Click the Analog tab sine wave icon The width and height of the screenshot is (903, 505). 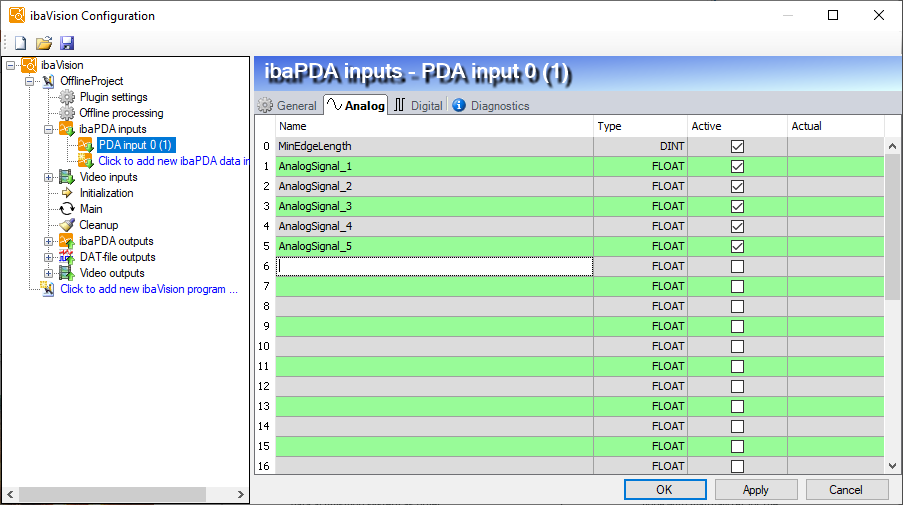click(x=335, y=105)
